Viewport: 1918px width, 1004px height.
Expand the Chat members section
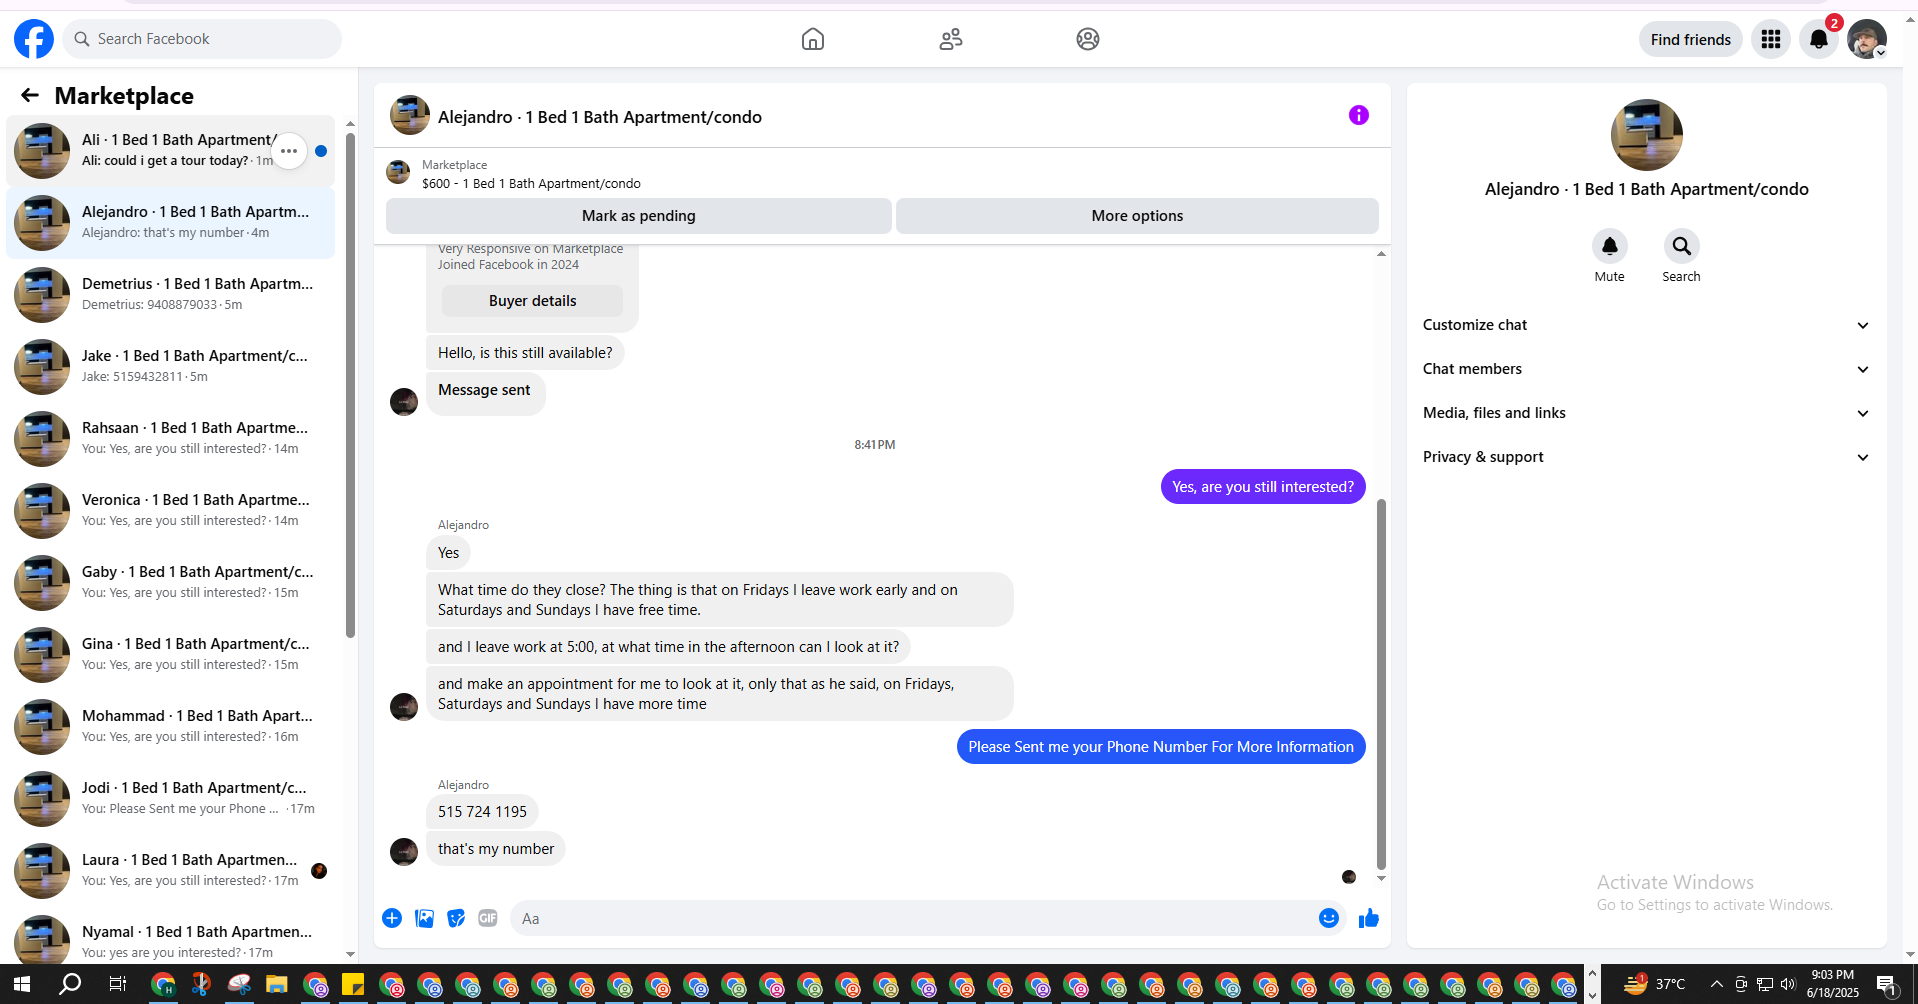(x=1647, y=369)
